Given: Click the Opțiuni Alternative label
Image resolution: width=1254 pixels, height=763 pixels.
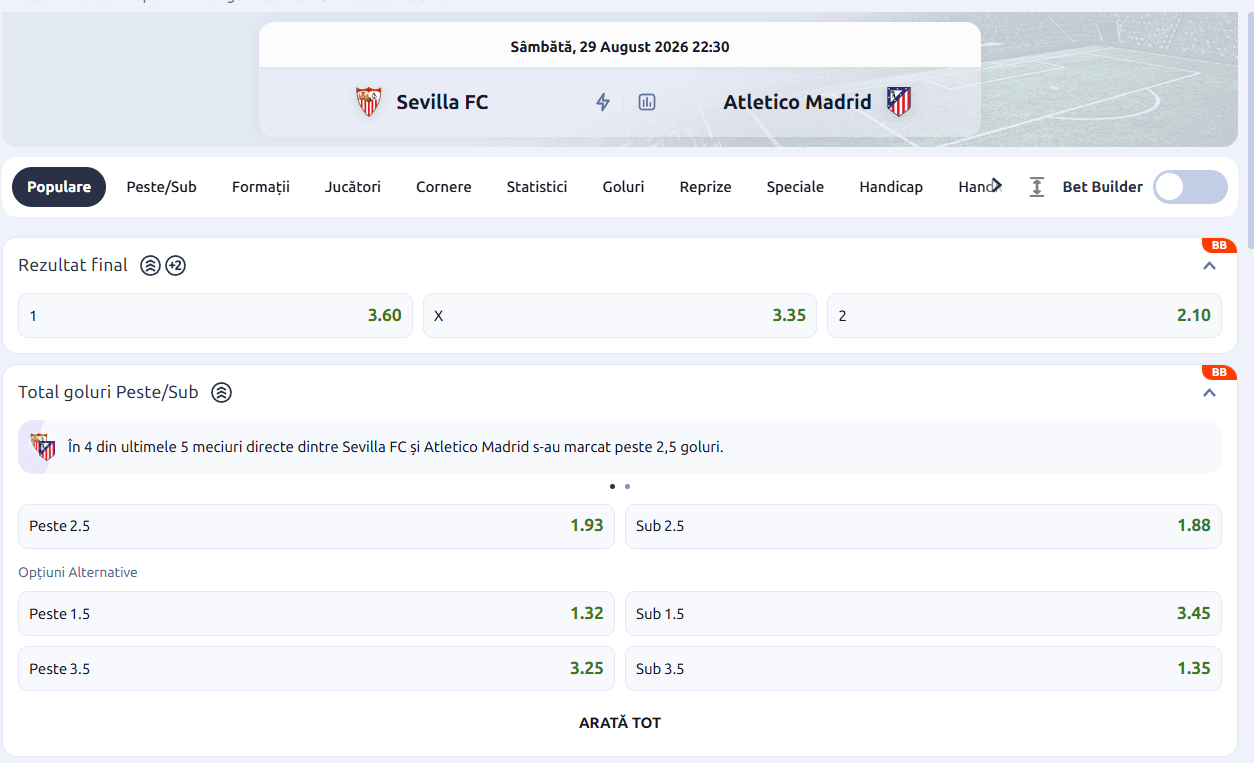Looking at the screenshot, I should coord(78,573).
